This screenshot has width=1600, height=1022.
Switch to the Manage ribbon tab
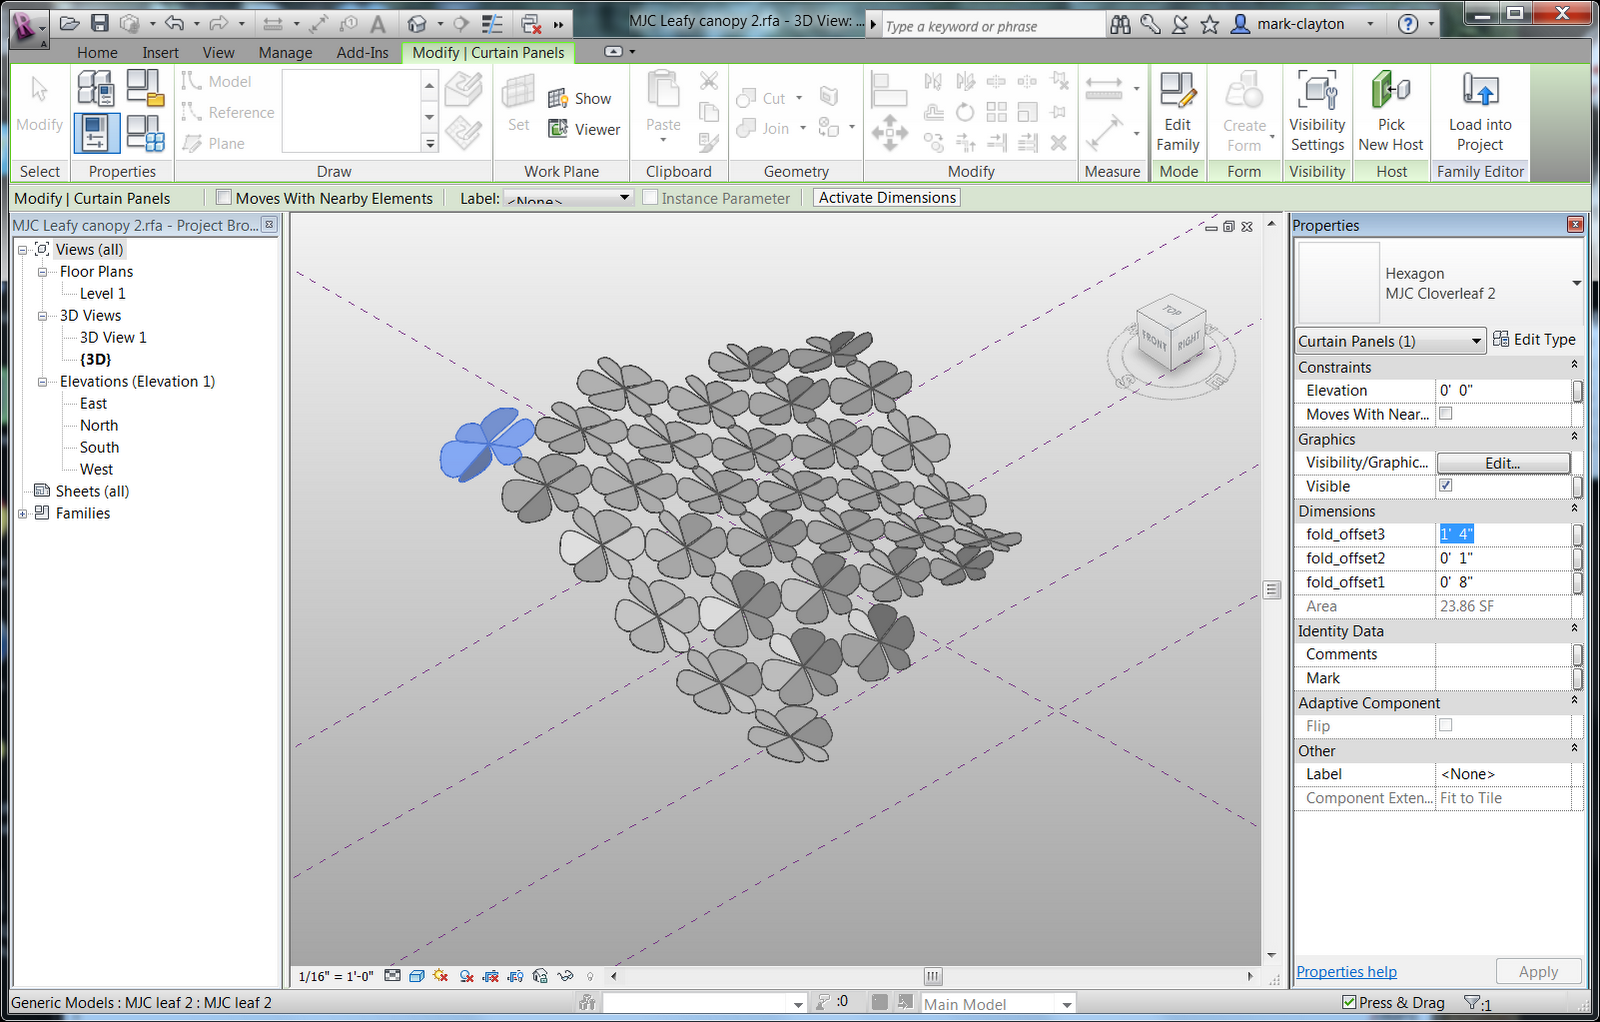(x=285, y=52)
